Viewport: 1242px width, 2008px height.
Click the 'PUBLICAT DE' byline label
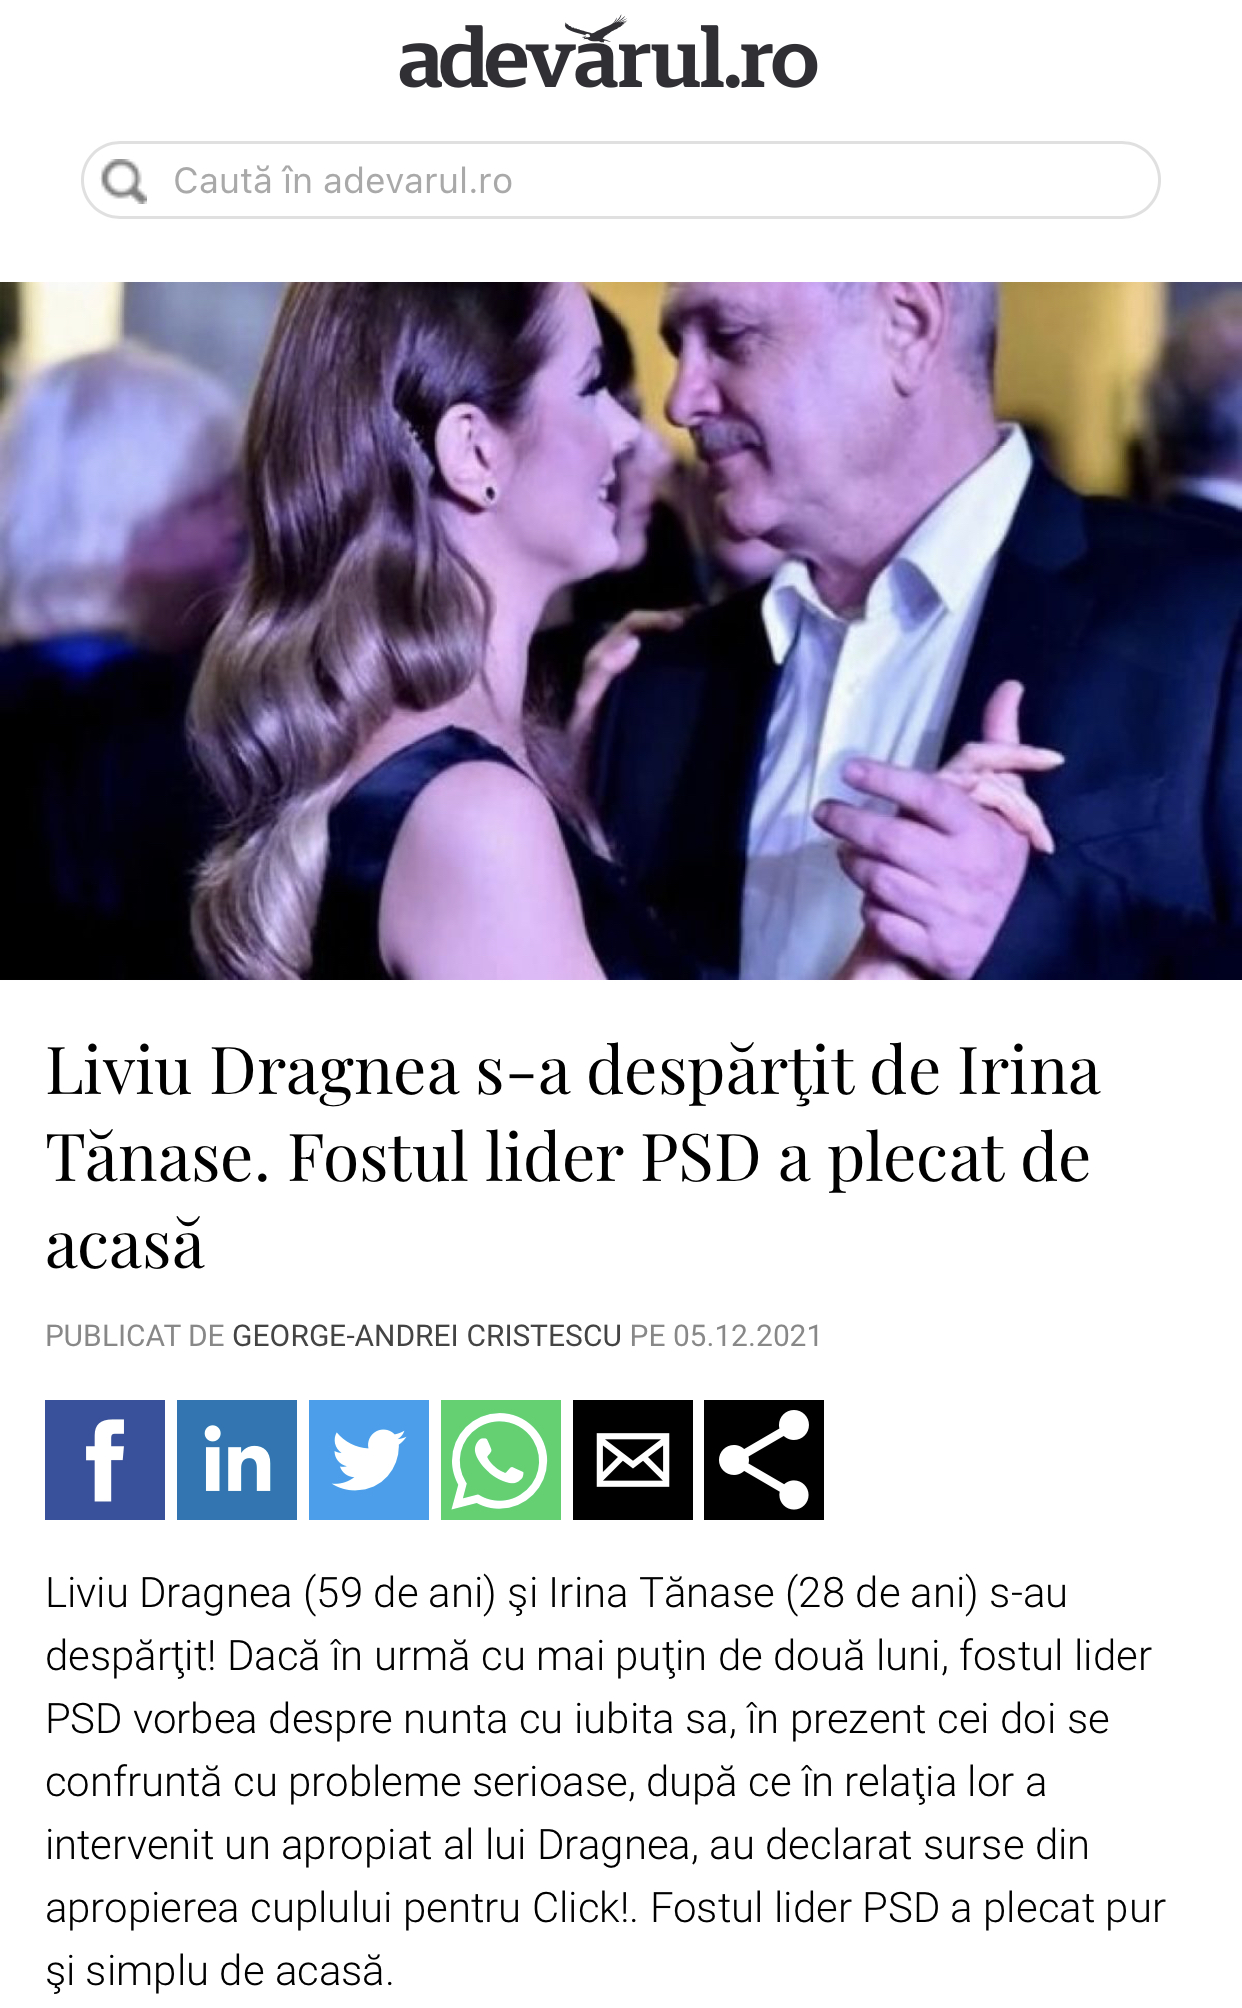click(x=135, y=1336)
